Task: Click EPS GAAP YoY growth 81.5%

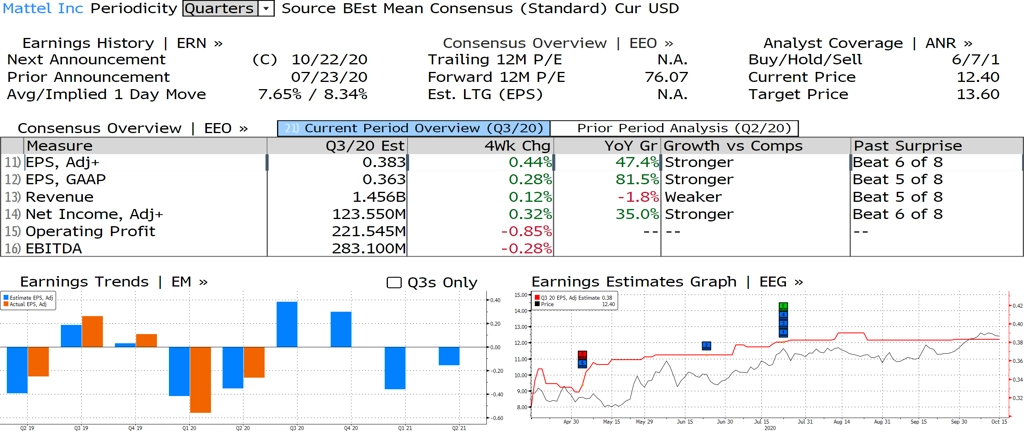Action: 636,179
